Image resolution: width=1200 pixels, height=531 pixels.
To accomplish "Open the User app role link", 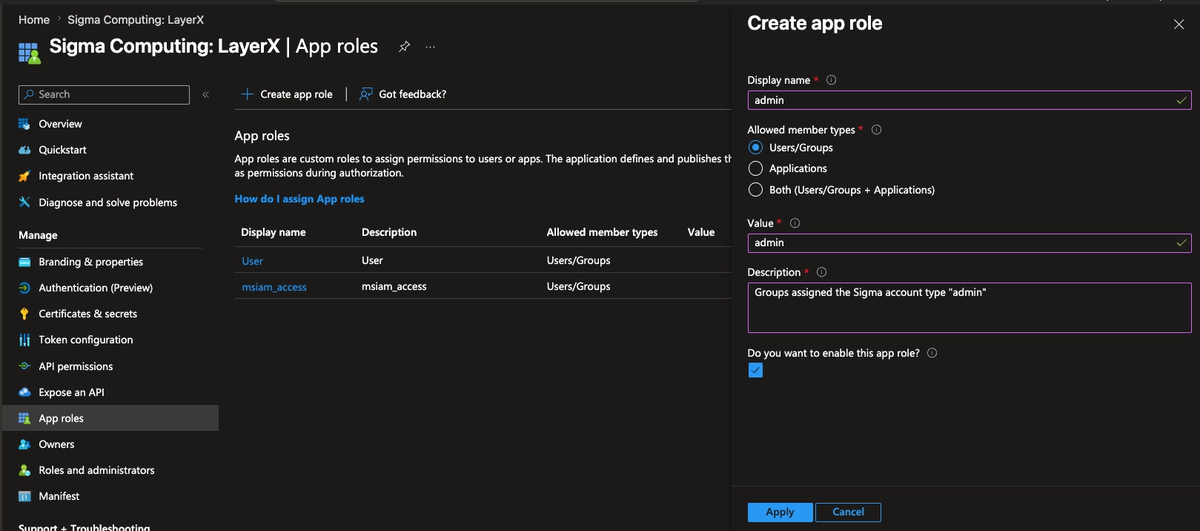I will pyautogui.click(x=252, y=261).
